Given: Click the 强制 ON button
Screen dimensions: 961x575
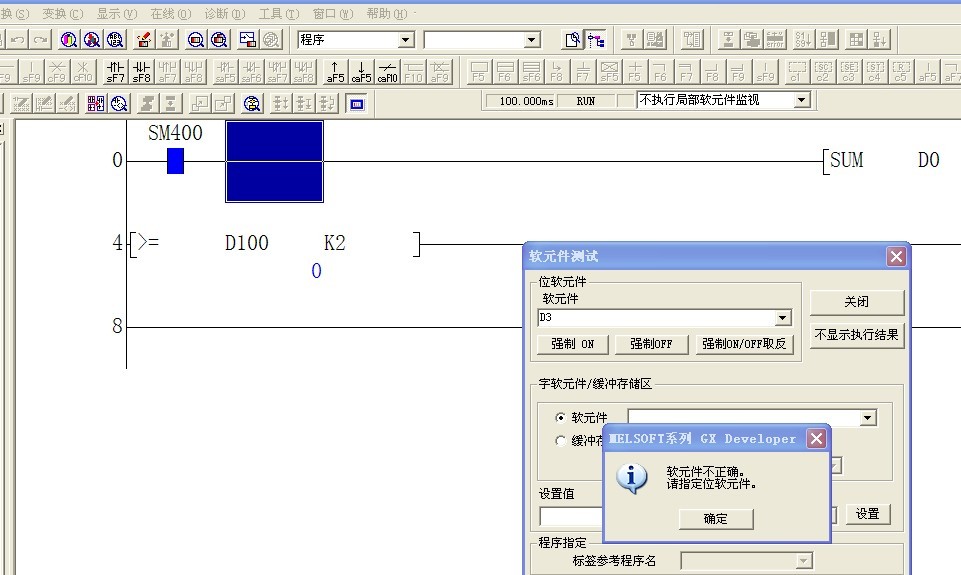Looking at the screenshot, I should pos(572,344).
